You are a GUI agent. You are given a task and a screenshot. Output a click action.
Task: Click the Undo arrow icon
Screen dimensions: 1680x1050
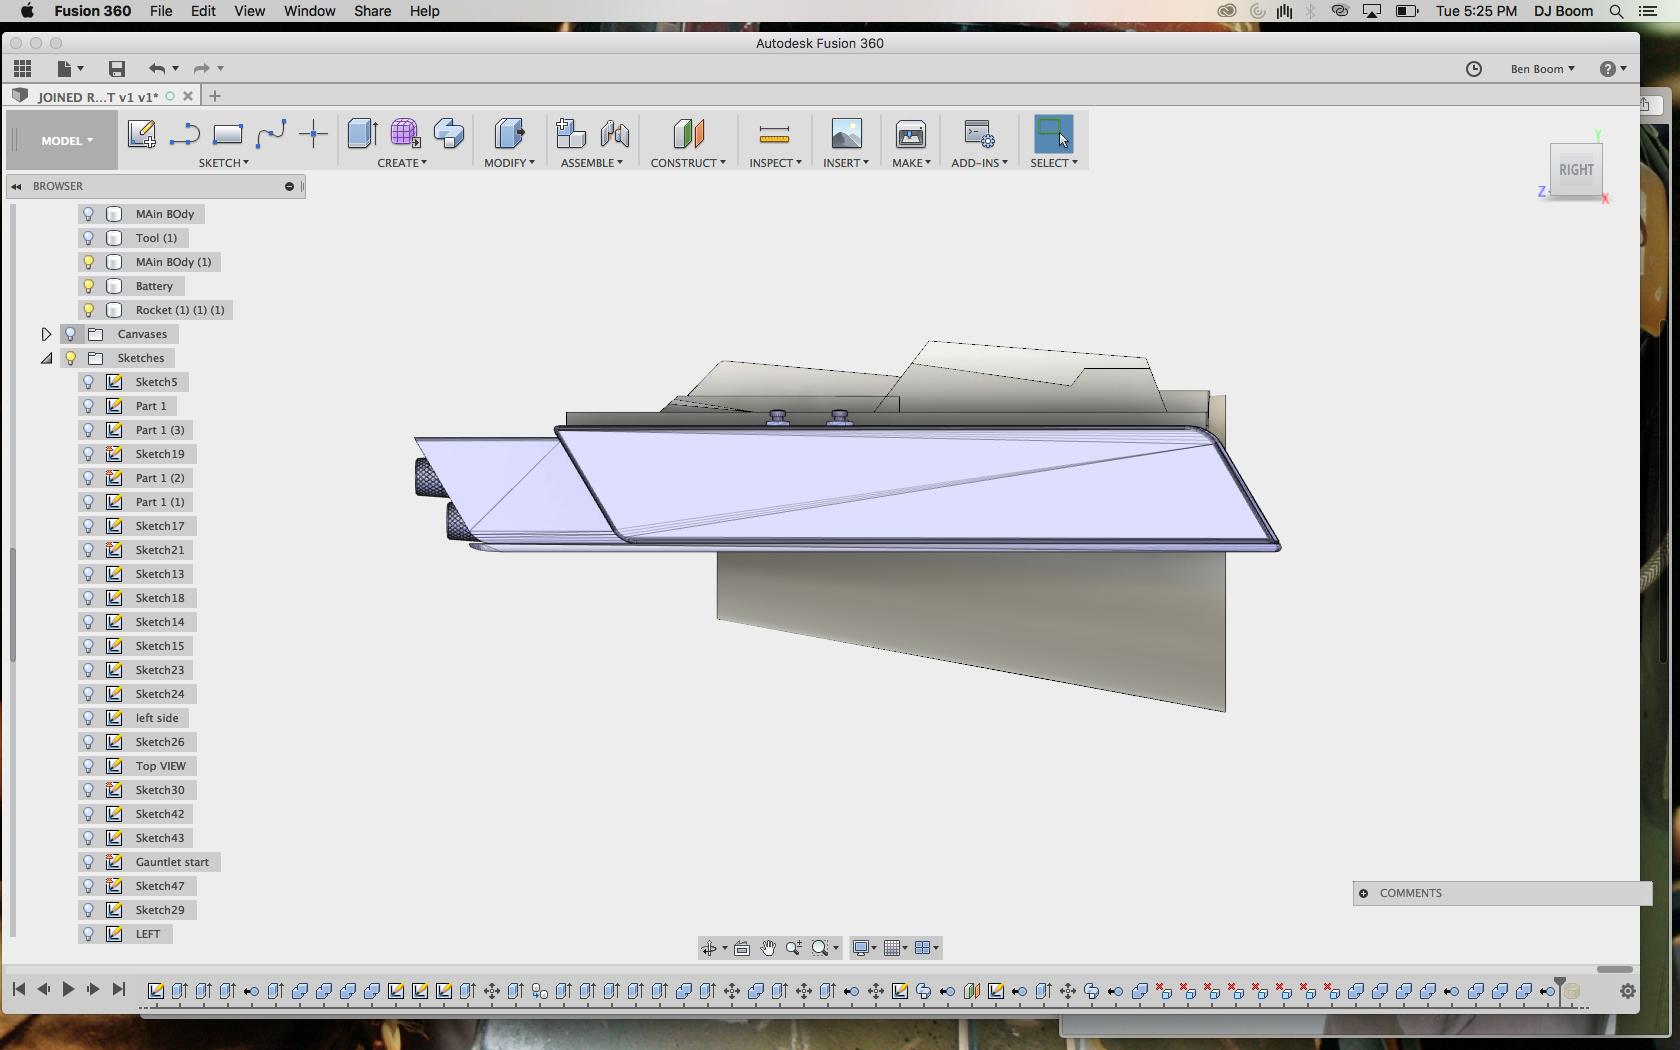coord(157,68)
